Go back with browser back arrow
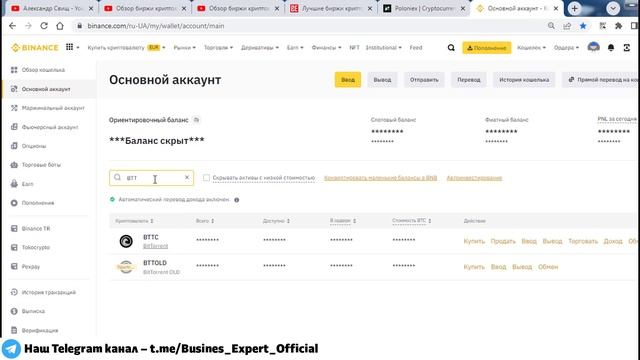The image size is (640, 360). pyautogui.click(x=12, y=26)
